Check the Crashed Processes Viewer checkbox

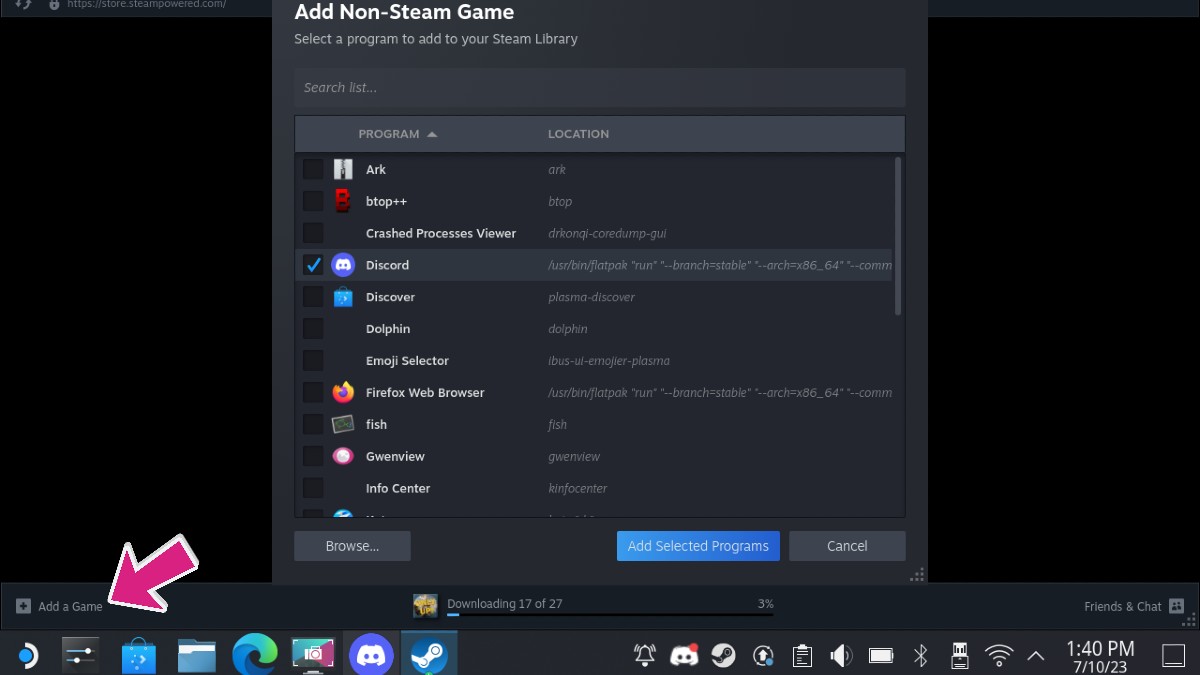[313, 233]
